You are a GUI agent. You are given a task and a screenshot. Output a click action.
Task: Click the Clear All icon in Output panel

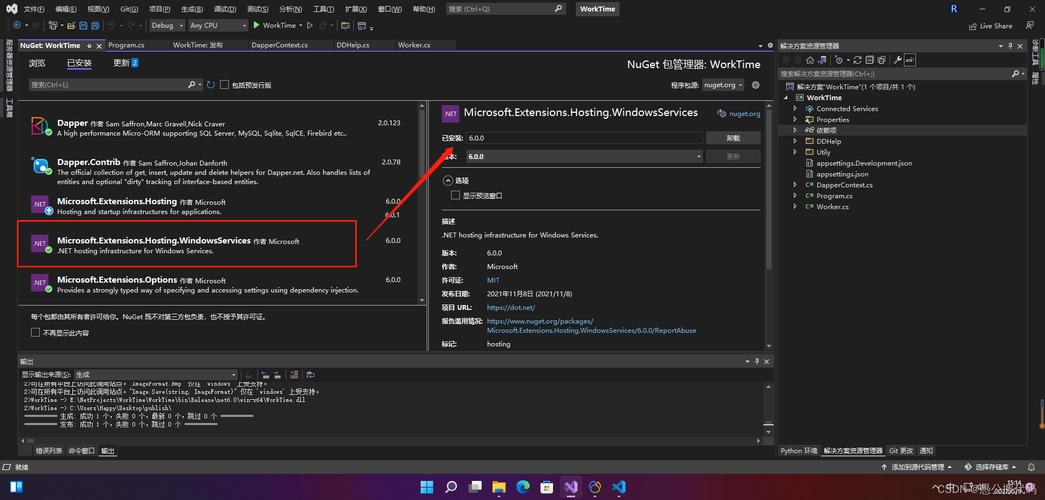(294, 375)
